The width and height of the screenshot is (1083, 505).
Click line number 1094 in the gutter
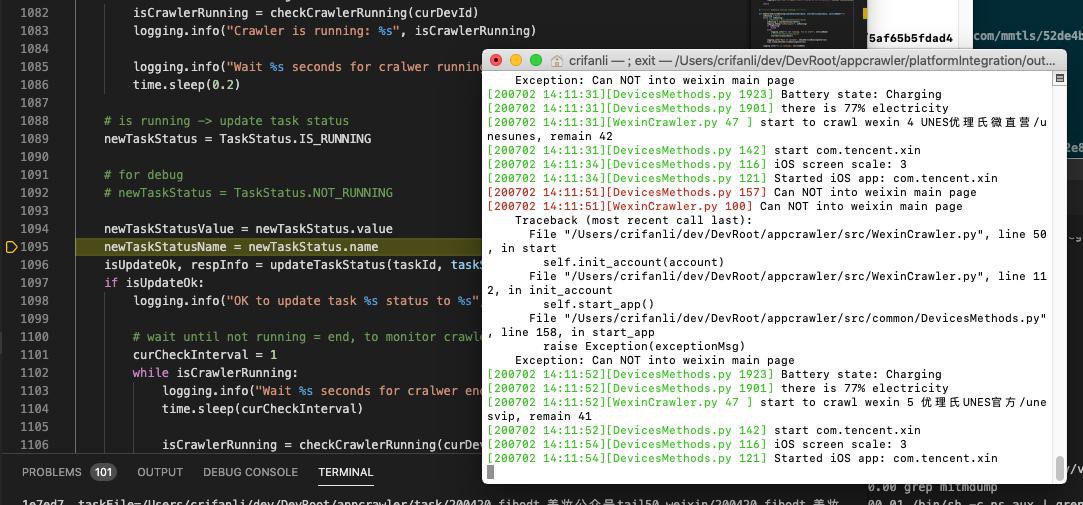35,229
